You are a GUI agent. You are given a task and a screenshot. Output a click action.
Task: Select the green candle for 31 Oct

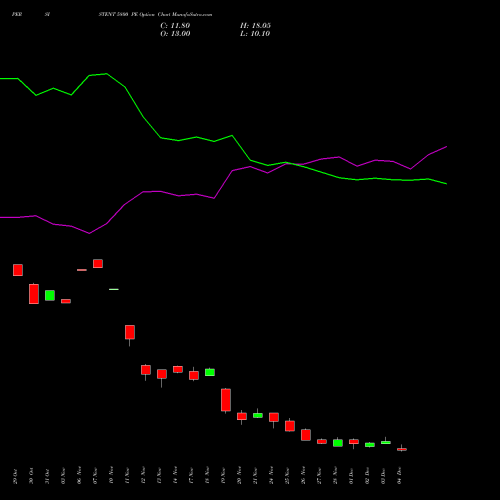50,295
